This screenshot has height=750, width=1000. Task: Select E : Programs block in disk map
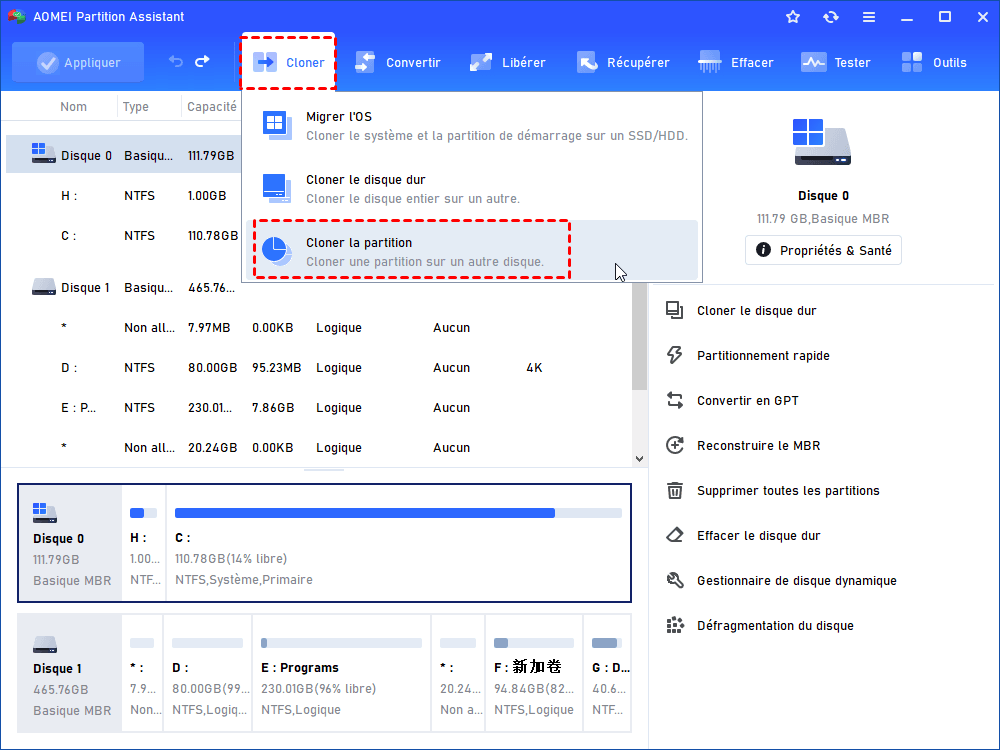coord(342,673)
